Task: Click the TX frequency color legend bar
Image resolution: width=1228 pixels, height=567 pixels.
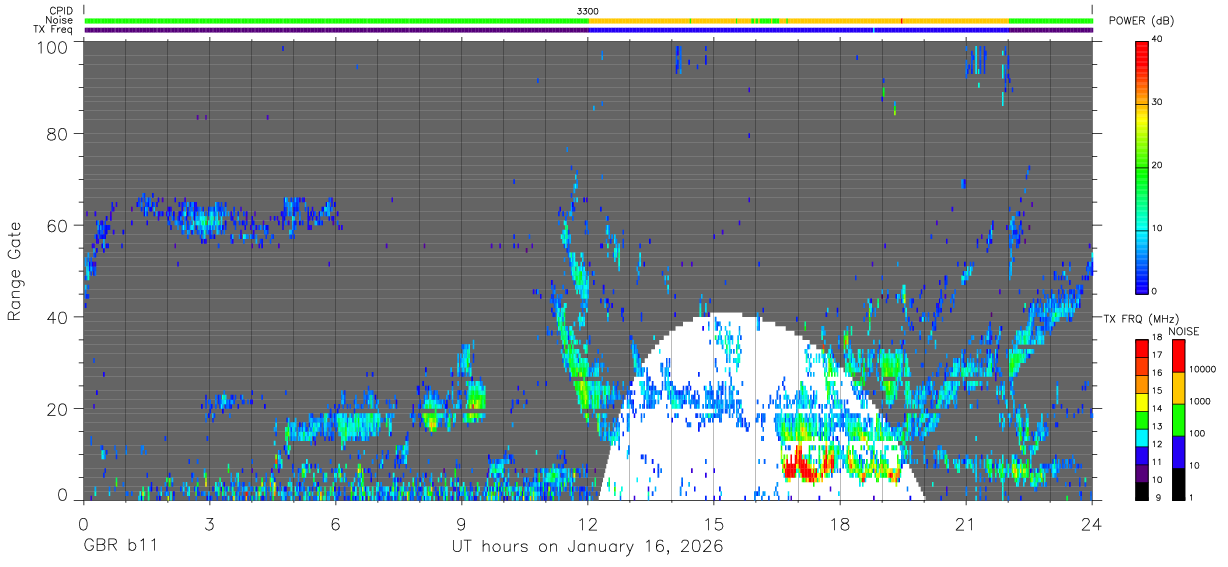Action: pos(1142,420)
